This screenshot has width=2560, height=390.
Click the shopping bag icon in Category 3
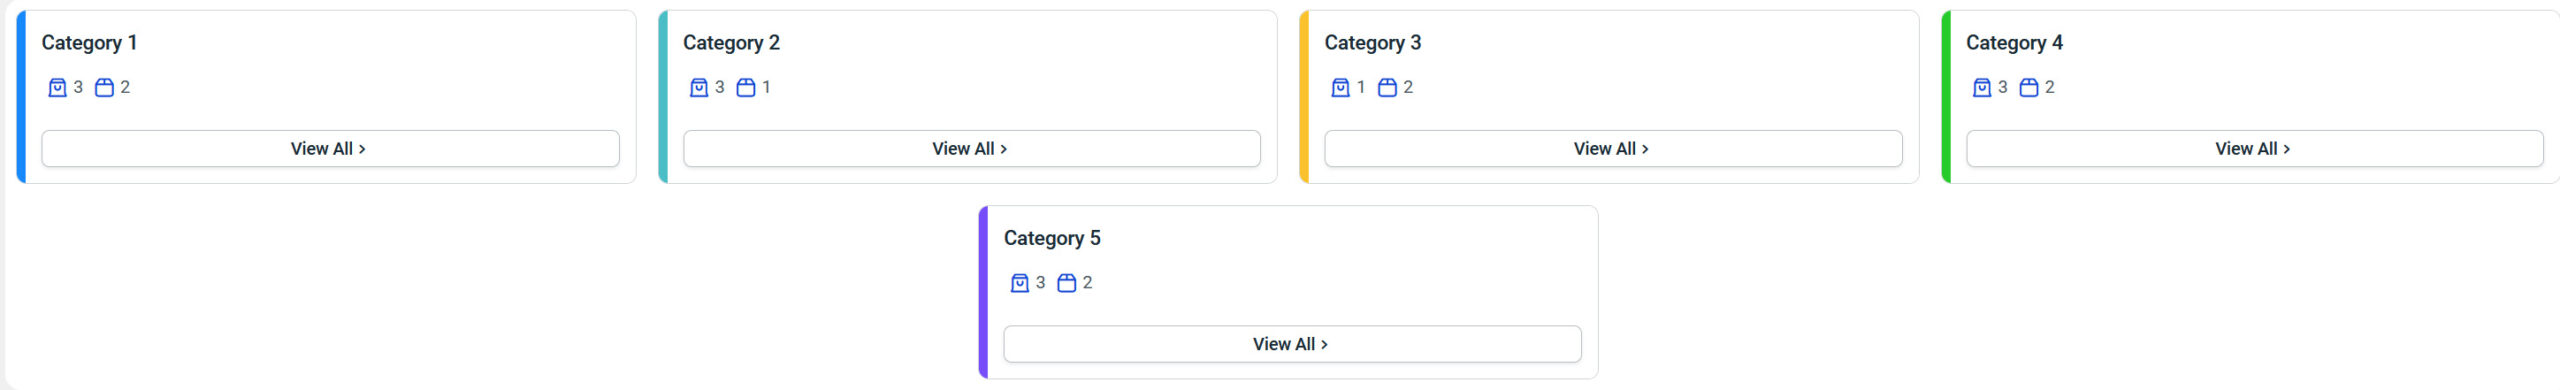click(x=1341, y=88)
